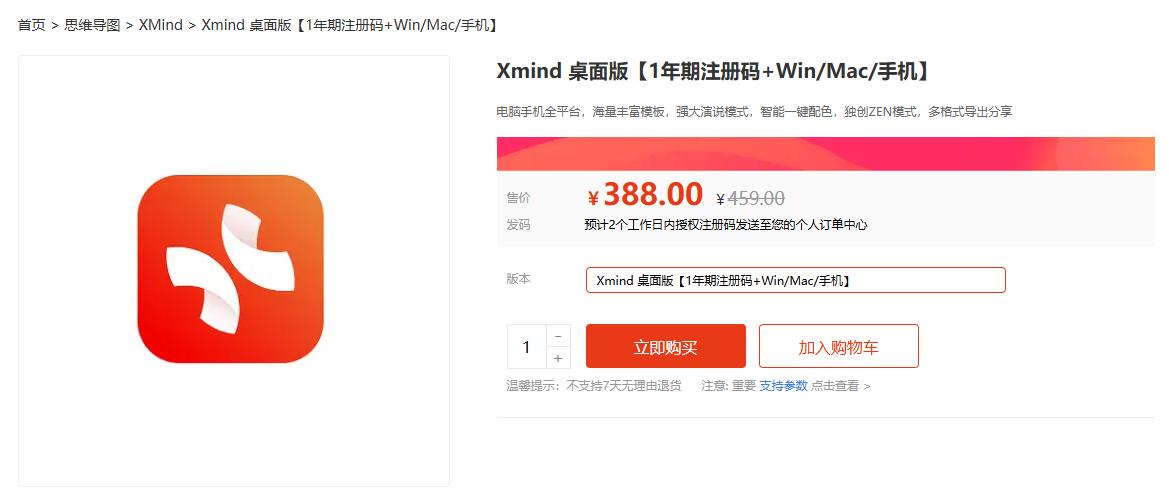Click the 立即购买 button
The image size is (1169, 502).
click(665, 347)
